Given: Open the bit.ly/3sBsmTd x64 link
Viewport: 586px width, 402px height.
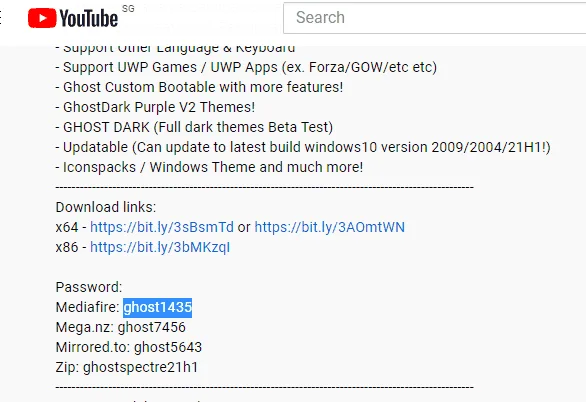Looking at the screenshot, I should click(162, 227).
